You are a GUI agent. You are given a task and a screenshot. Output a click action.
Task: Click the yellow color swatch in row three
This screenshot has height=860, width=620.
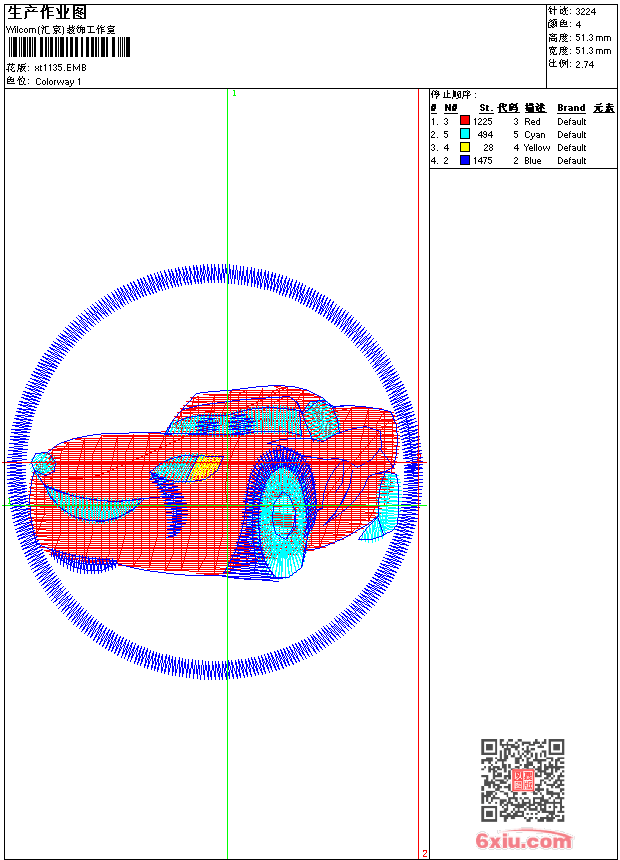(465, 147)
